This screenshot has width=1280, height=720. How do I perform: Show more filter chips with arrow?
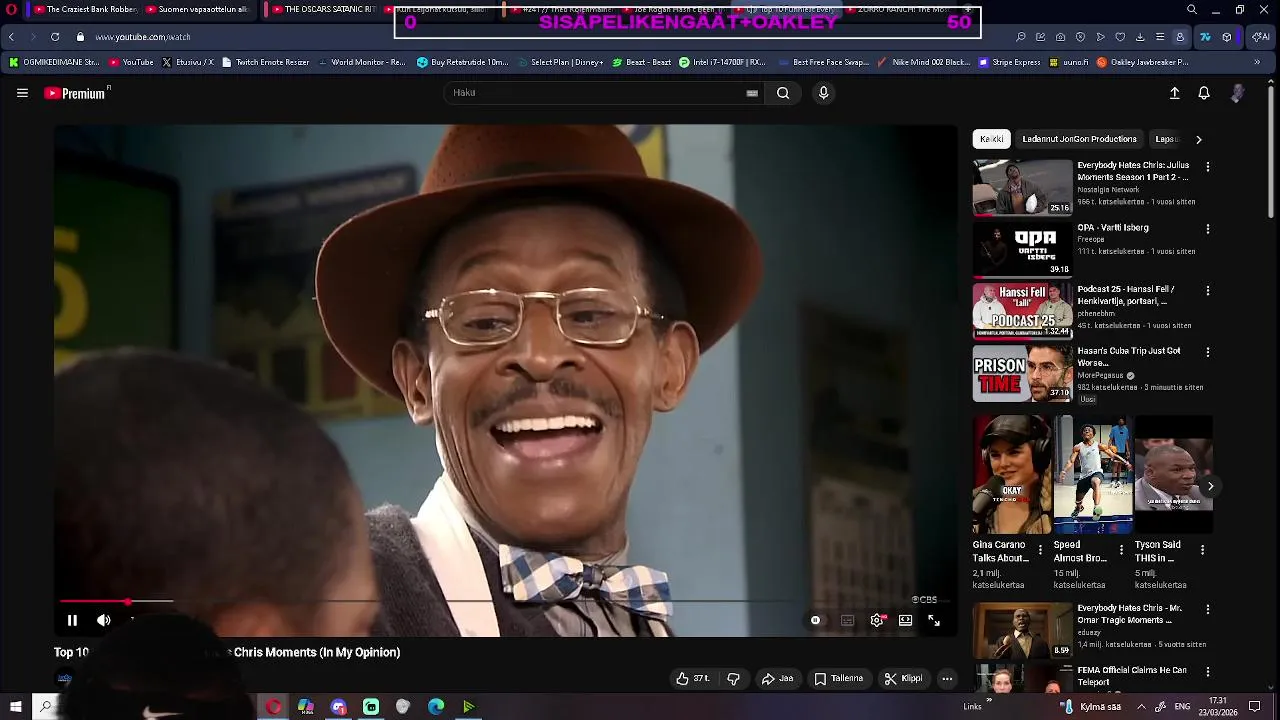tap(1198, 139)
